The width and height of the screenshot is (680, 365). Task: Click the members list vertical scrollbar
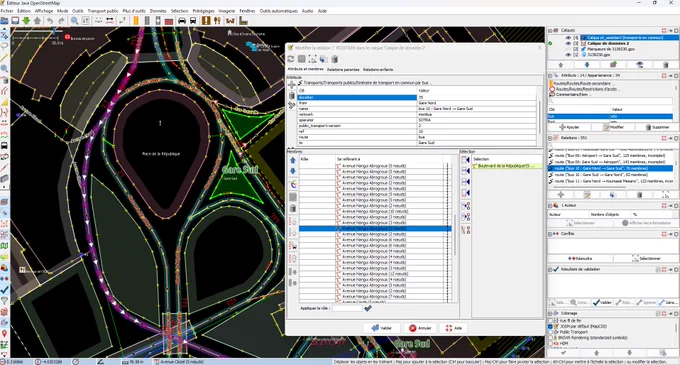tap(455, 234)
